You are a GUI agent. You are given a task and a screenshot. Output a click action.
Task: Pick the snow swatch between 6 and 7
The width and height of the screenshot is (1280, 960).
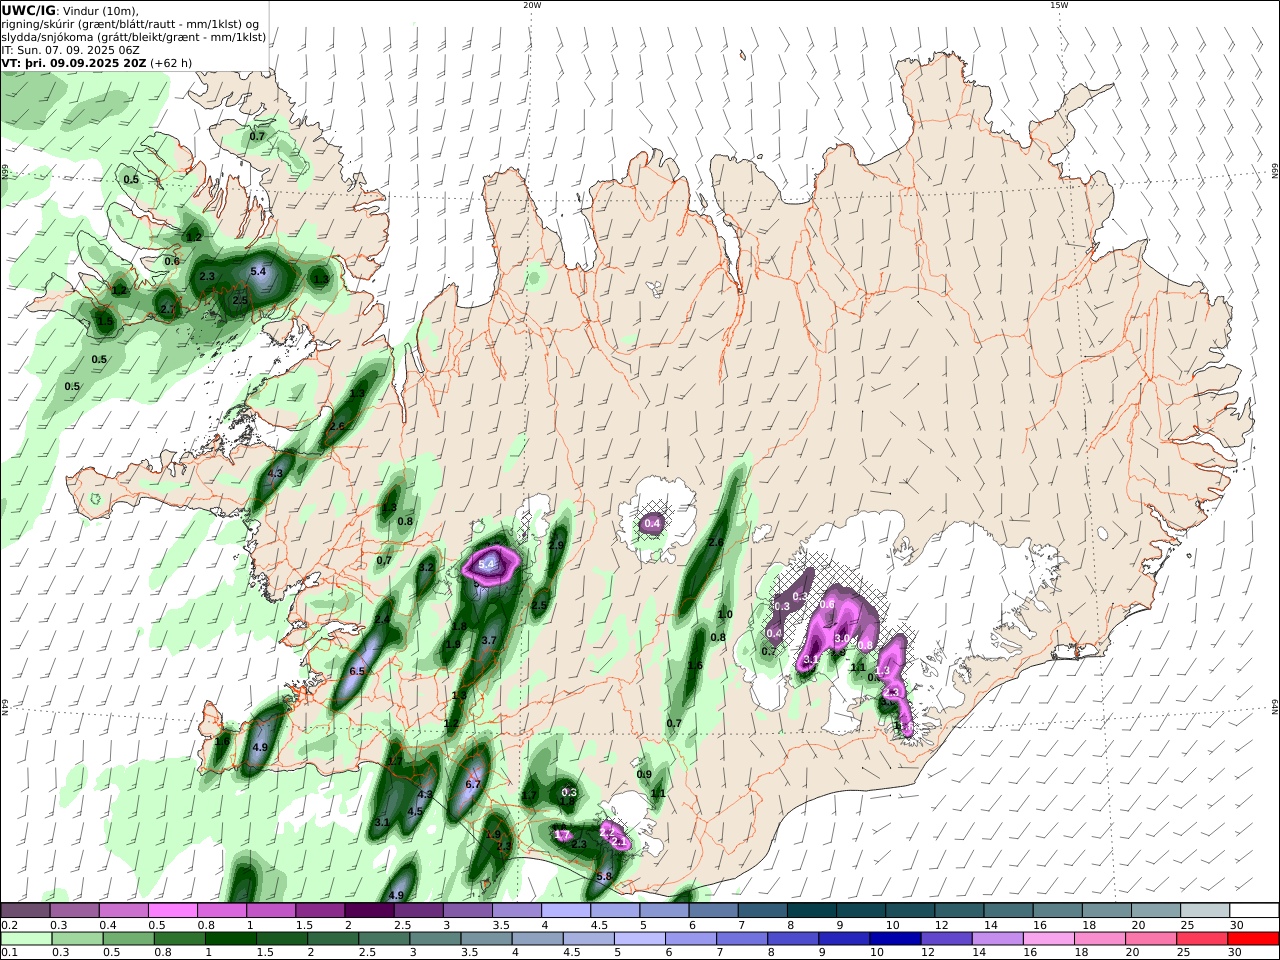[x=713, y=910]
